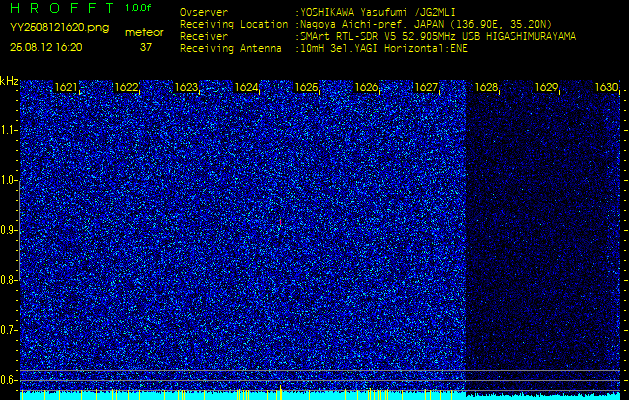The image size is (629, 400).
Task: Click the 1624 time marker
Action: coord(246,87)
